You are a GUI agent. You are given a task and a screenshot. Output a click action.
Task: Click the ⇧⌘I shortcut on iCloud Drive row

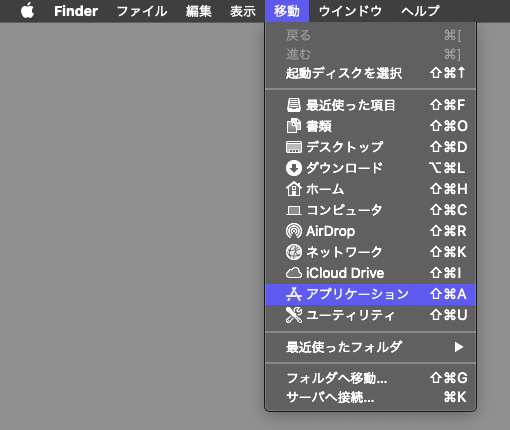pos(446,273)
